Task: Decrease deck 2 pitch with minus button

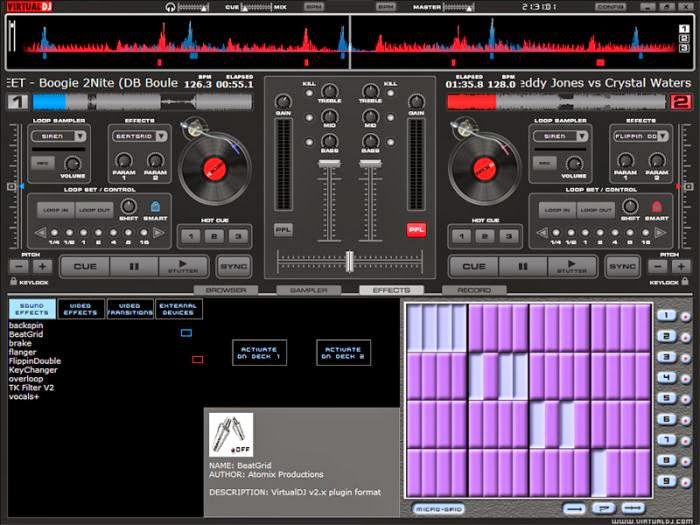Action: click(658, 267)
